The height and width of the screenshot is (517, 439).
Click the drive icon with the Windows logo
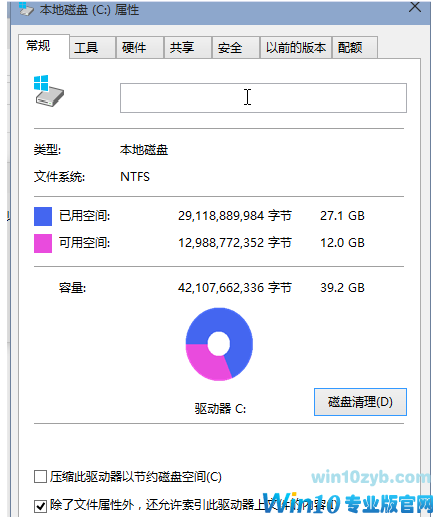[x=49, y=91]
